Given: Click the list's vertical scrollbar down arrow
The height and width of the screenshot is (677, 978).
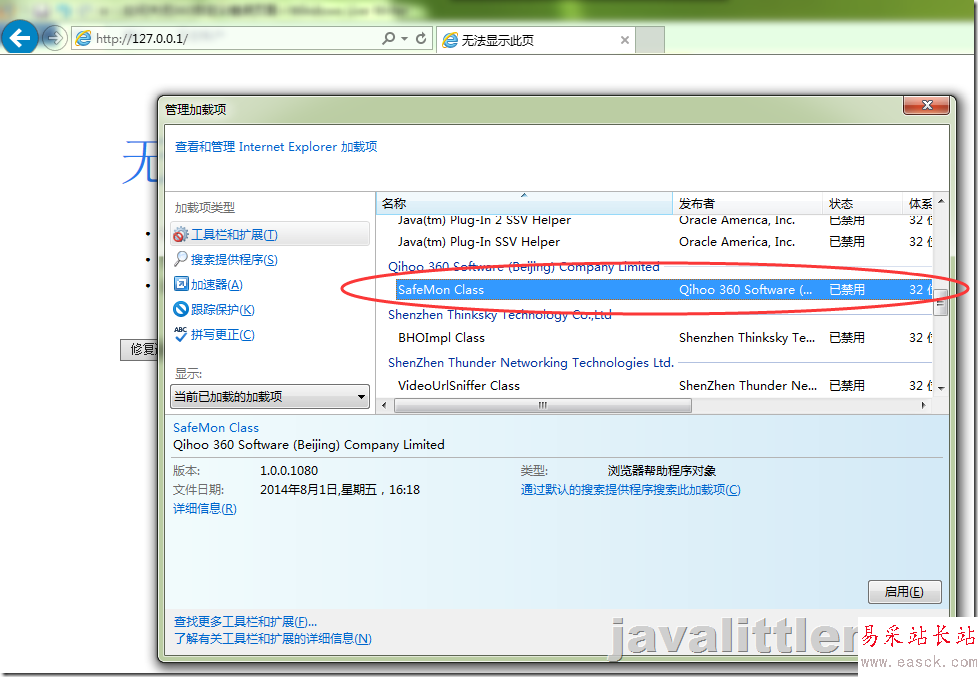Looking at the screenshot, I should point(941,389).
